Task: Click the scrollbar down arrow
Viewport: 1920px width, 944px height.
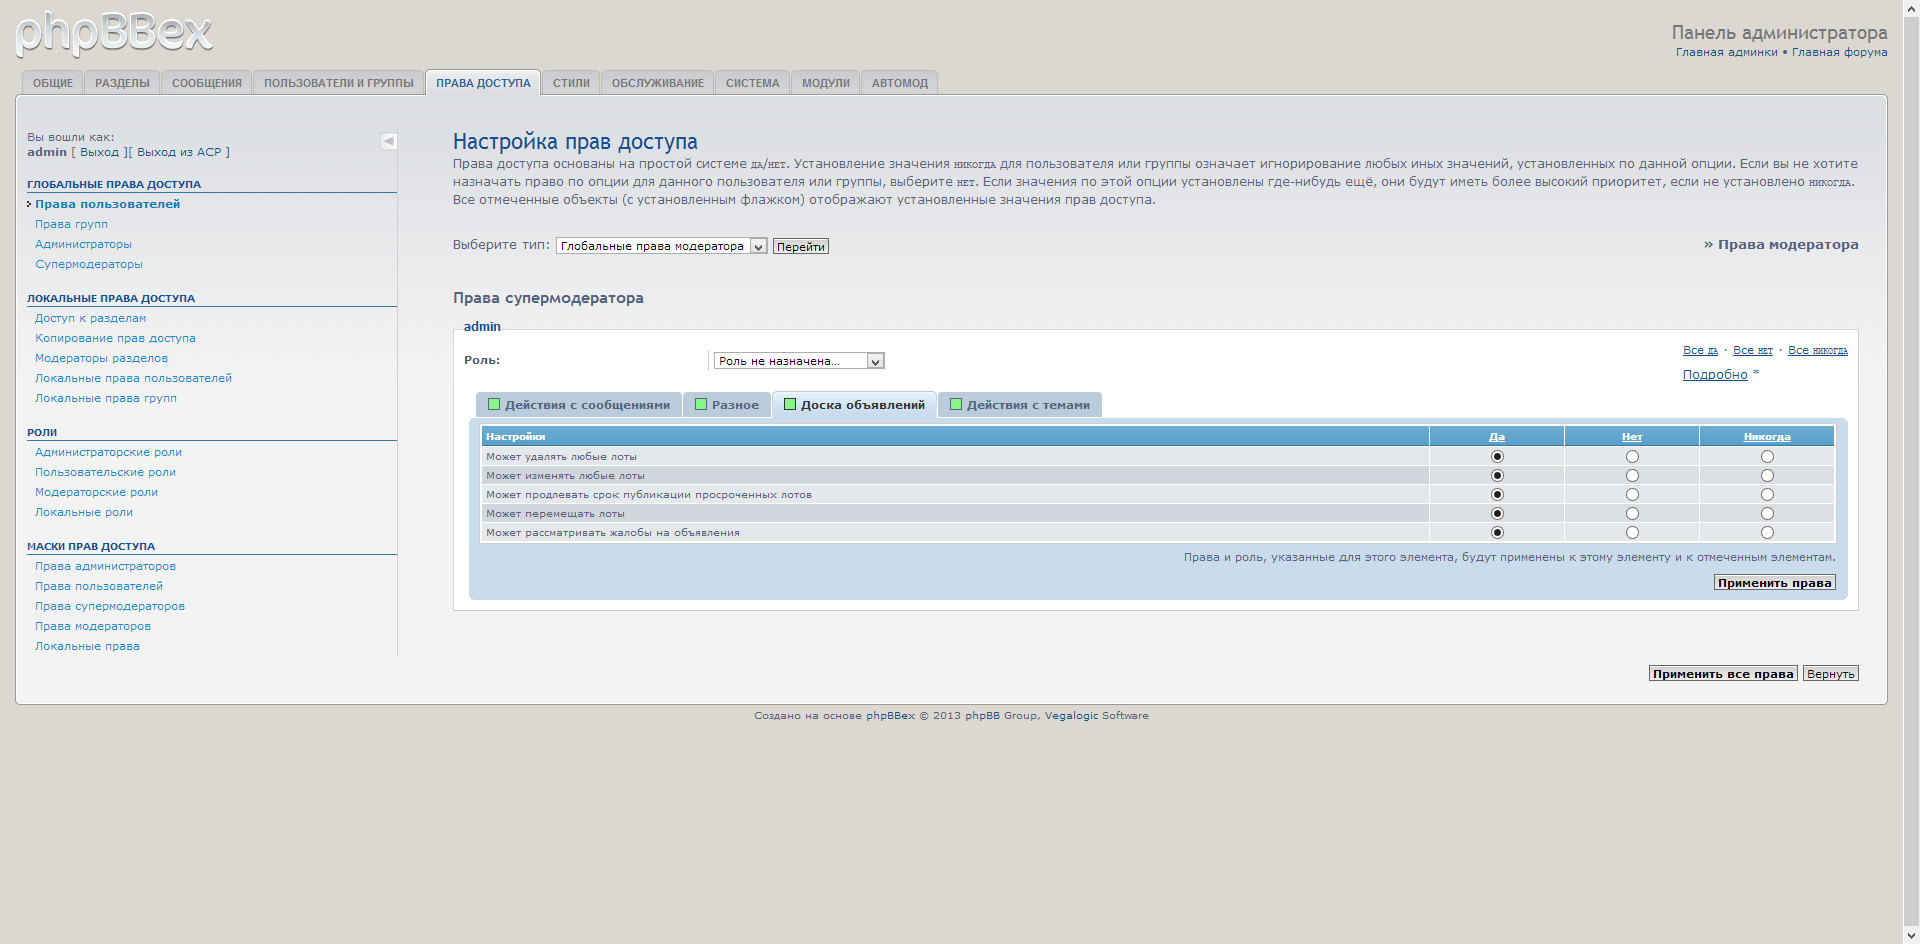Action: pos(1911,936)
